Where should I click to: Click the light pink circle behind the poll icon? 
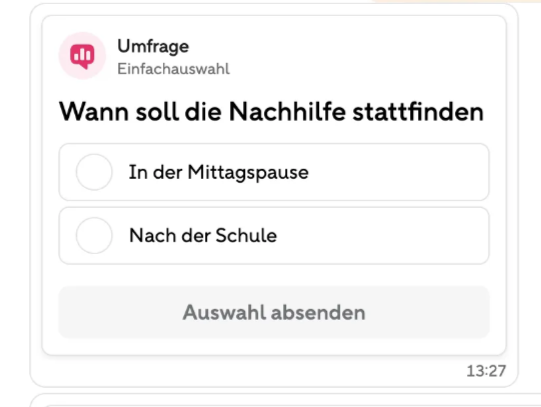tap(82, 56)
